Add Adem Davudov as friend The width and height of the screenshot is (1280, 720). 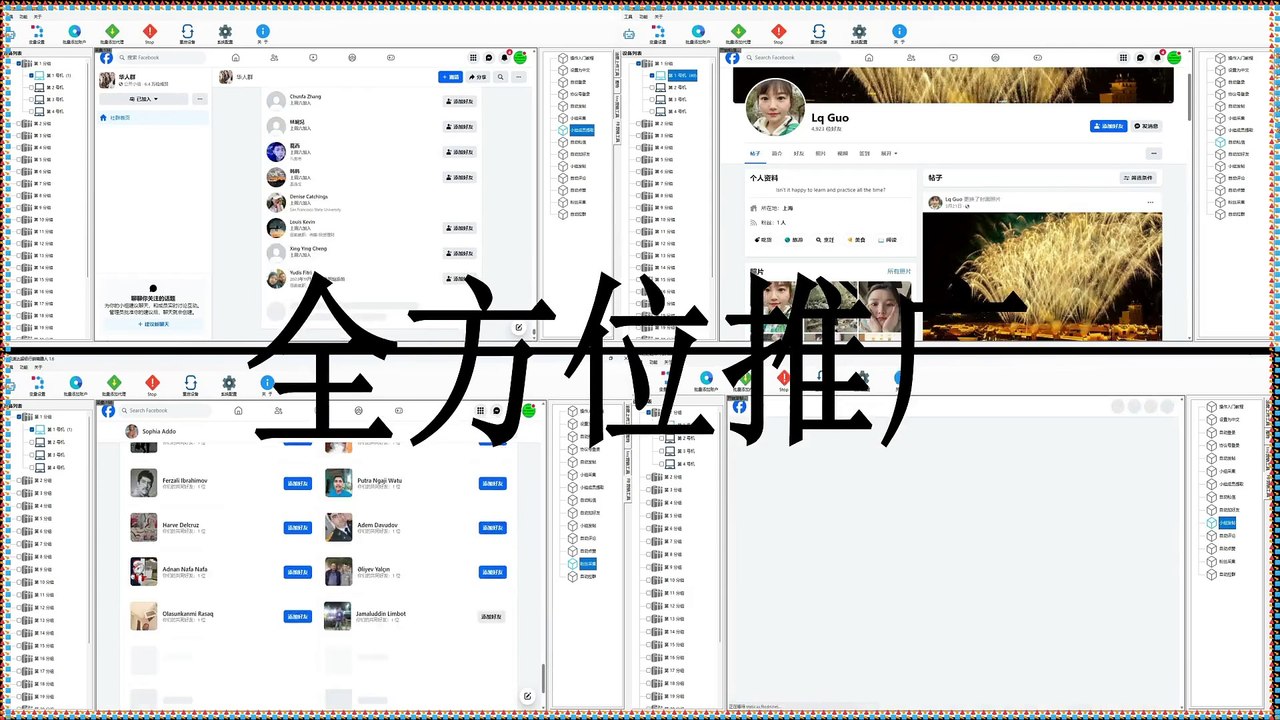coord(493,527)
